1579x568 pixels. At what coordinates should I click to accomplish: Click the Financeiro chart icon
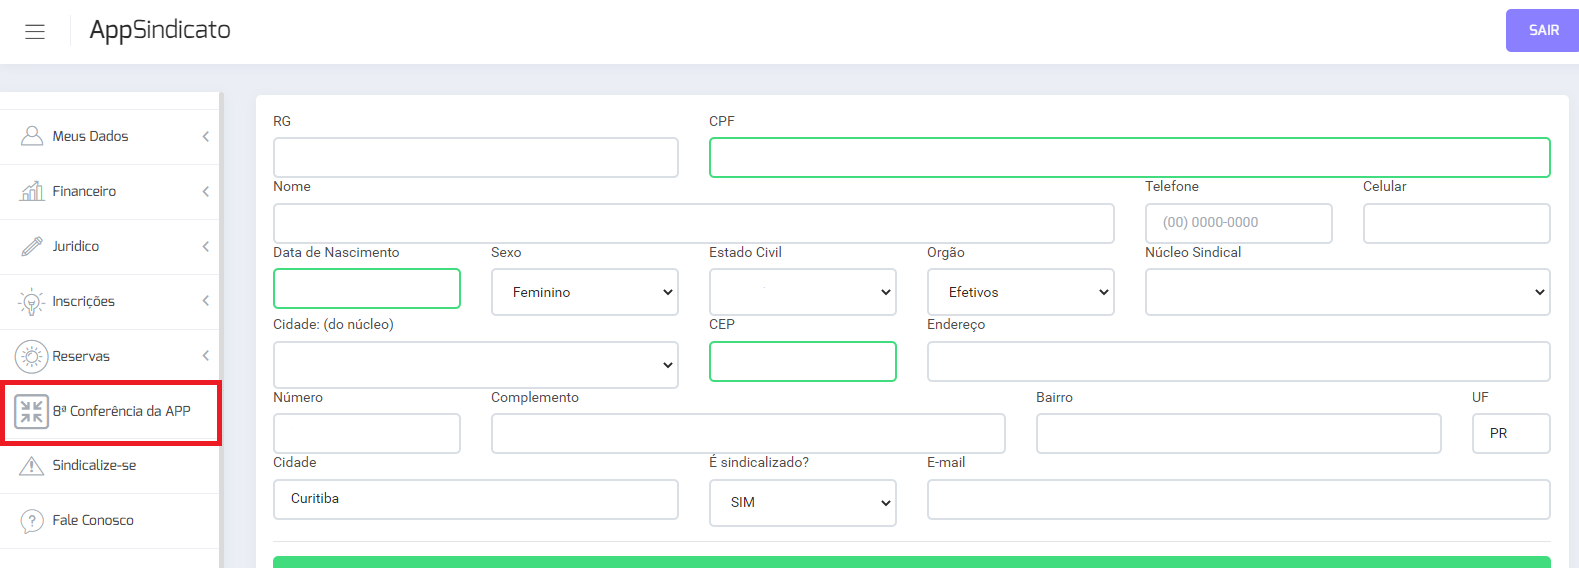coord(32,191)
